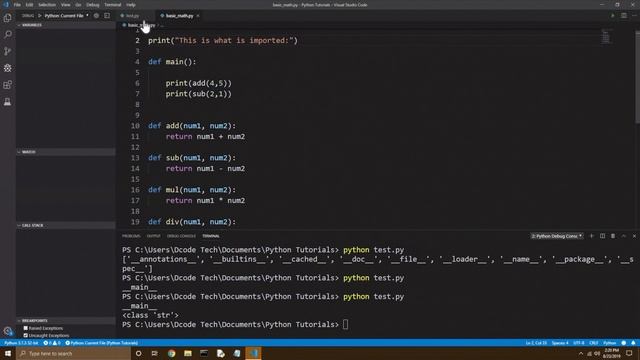Open the Debug Console icon in debug toolbar

pyautogui.click(x=107, y=16)
